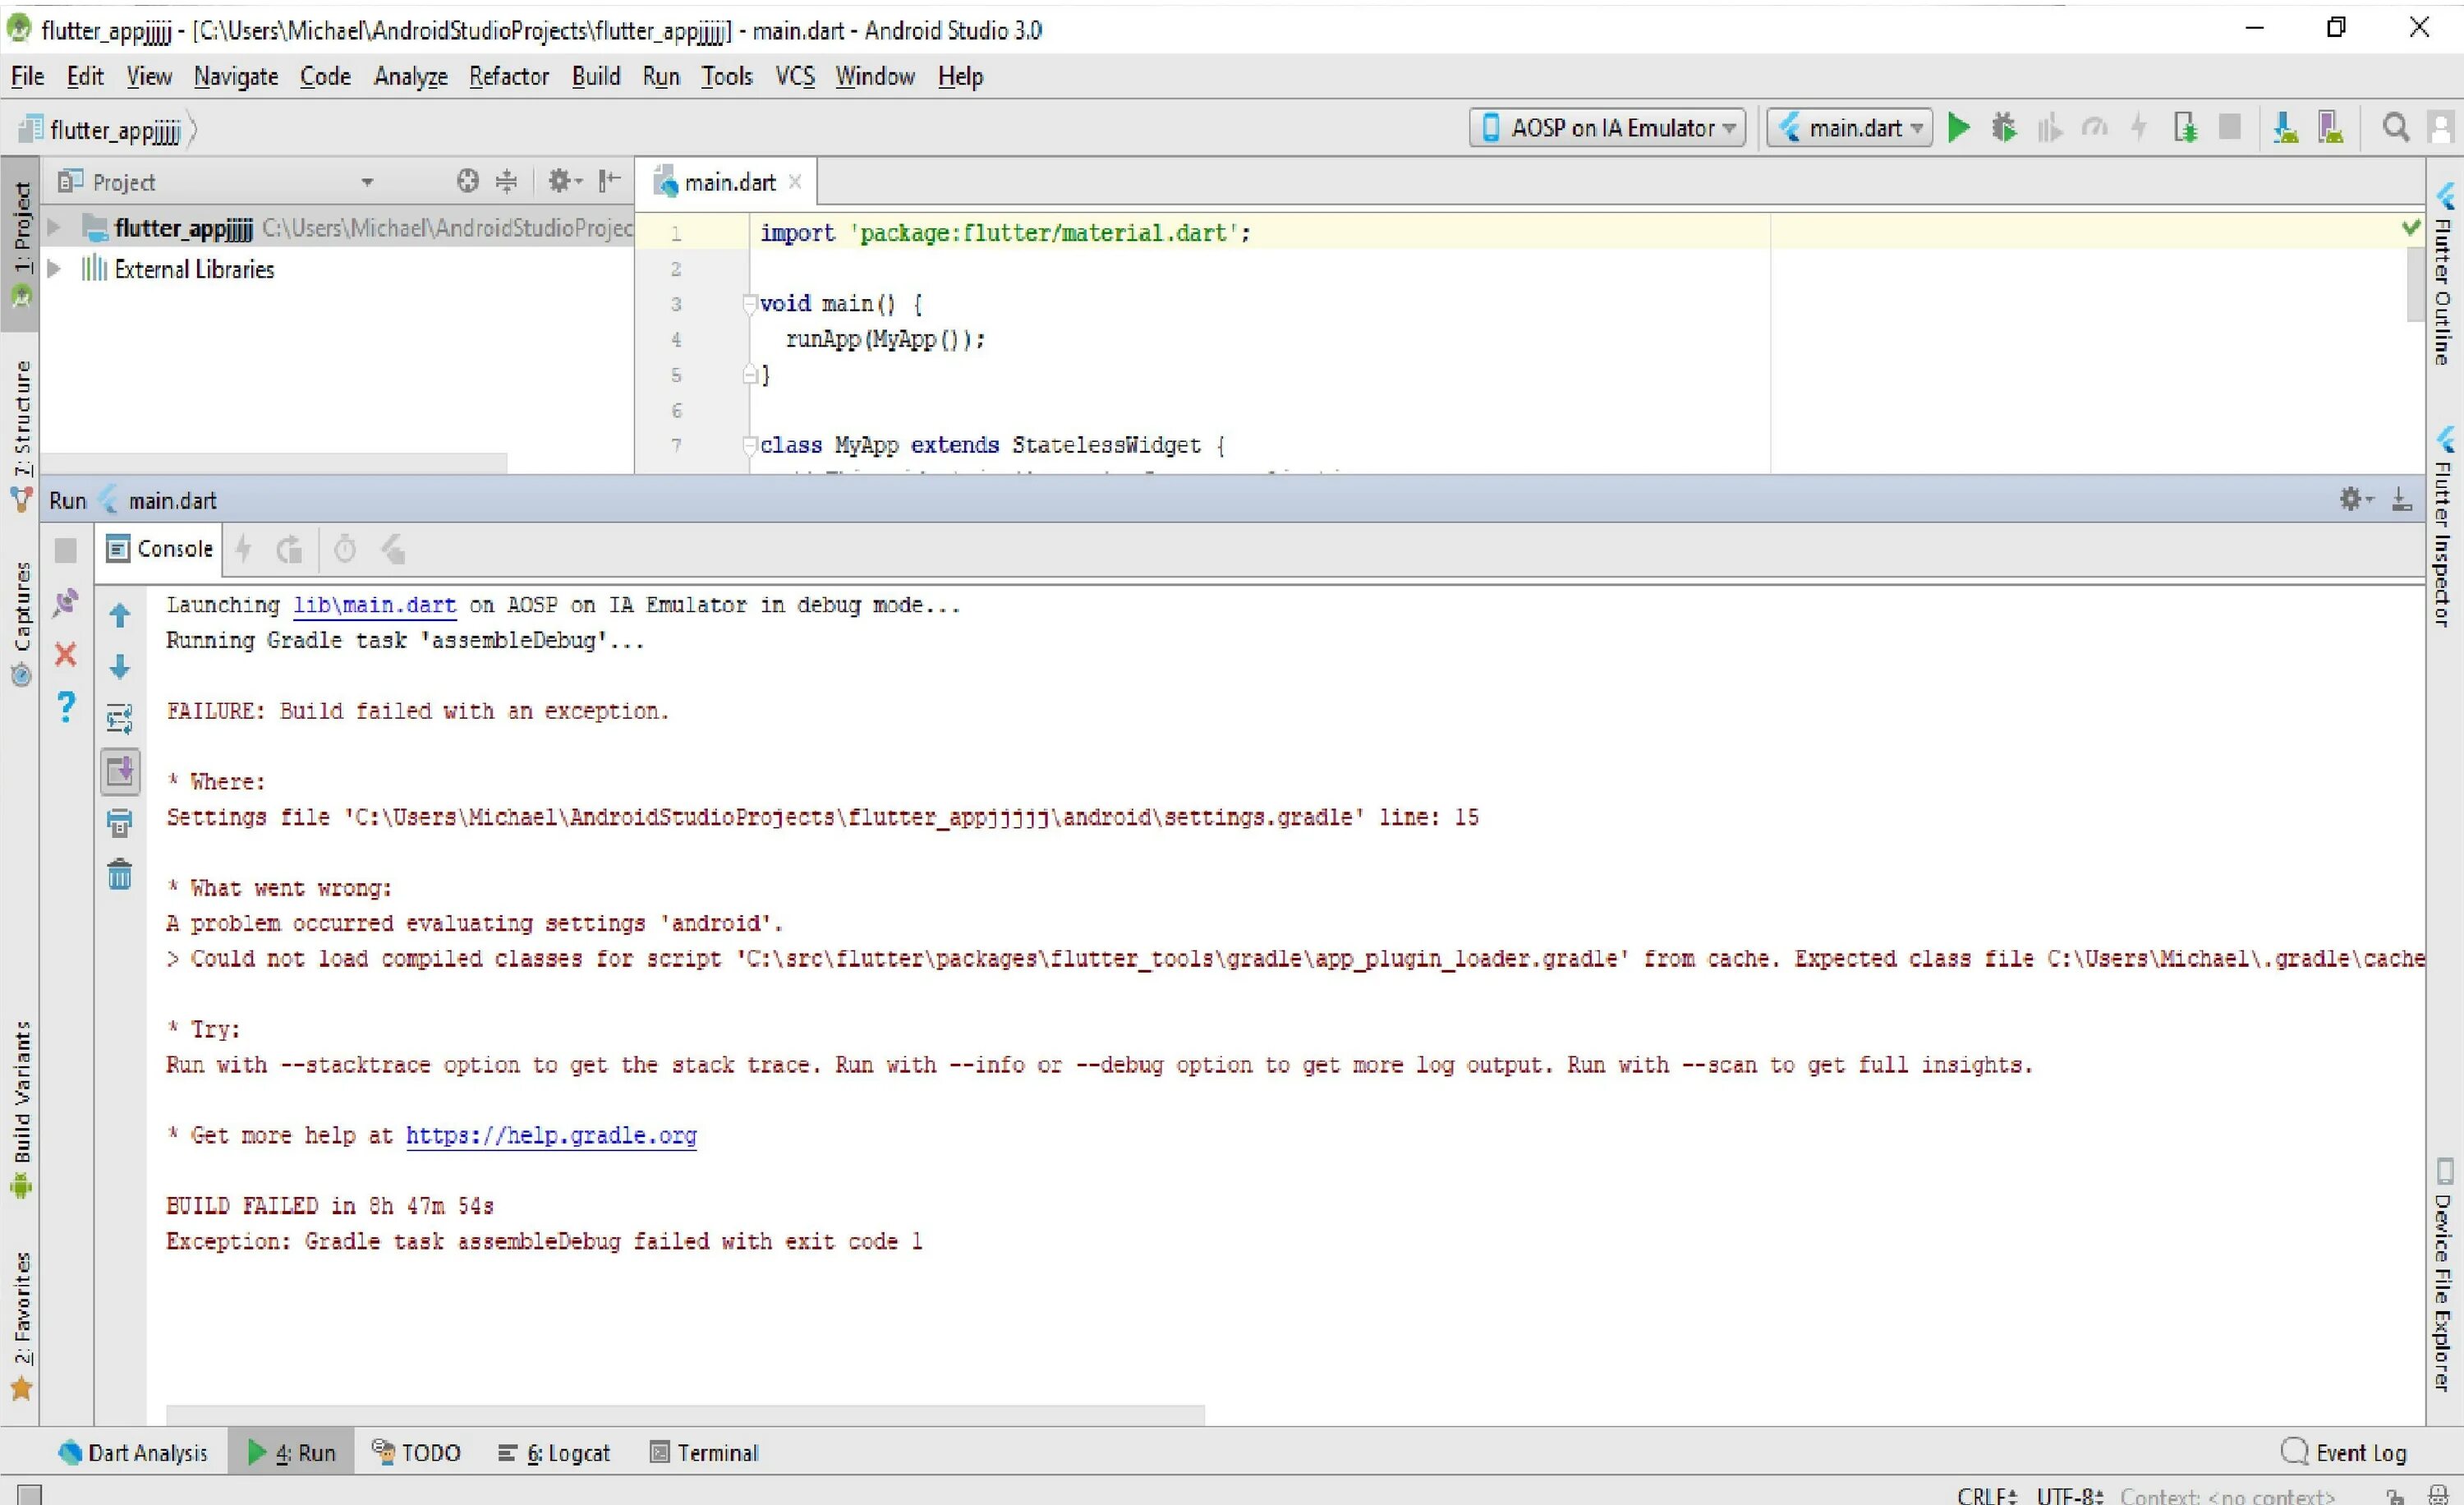Screen dimensions: 2464x1505
Task: Click the red X close icon in the Run panel
Action: [x=66, y=655]
